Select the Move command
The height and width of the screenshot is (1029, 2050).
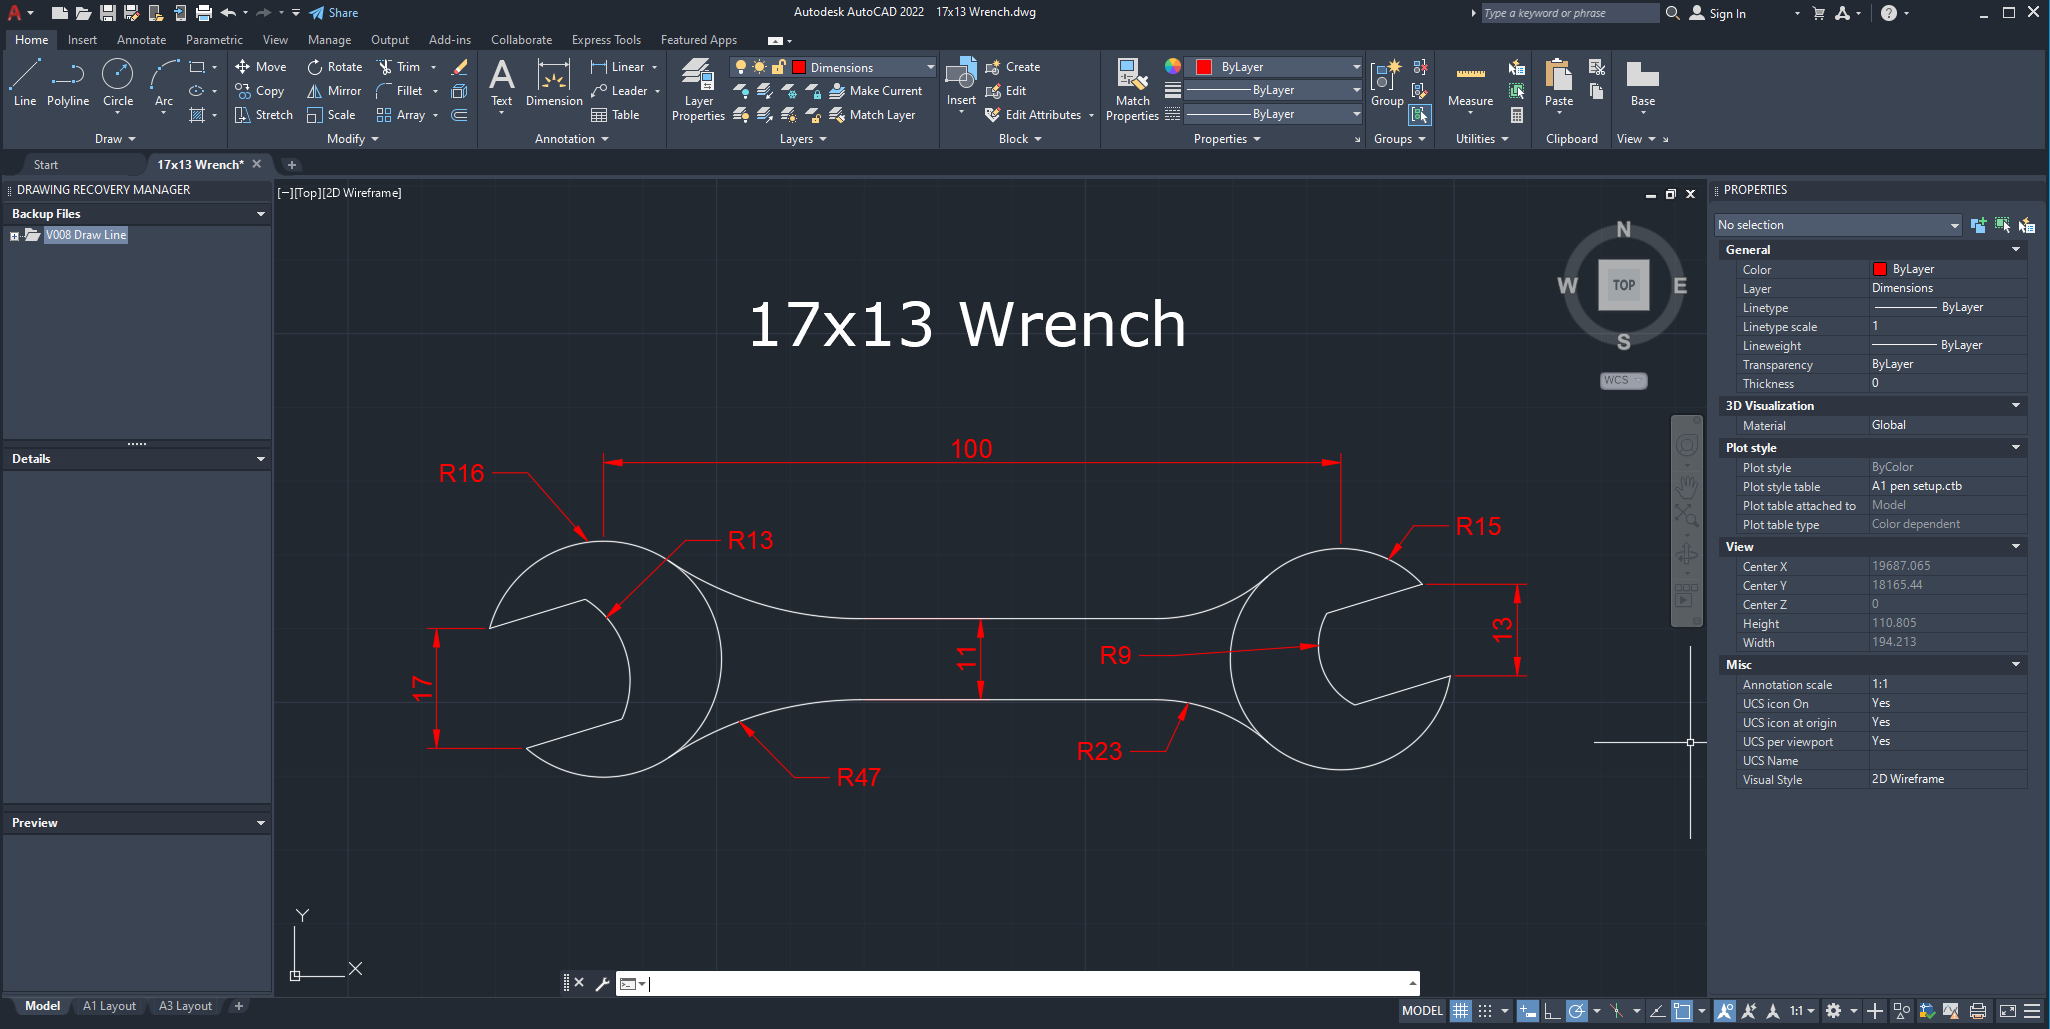261,67
